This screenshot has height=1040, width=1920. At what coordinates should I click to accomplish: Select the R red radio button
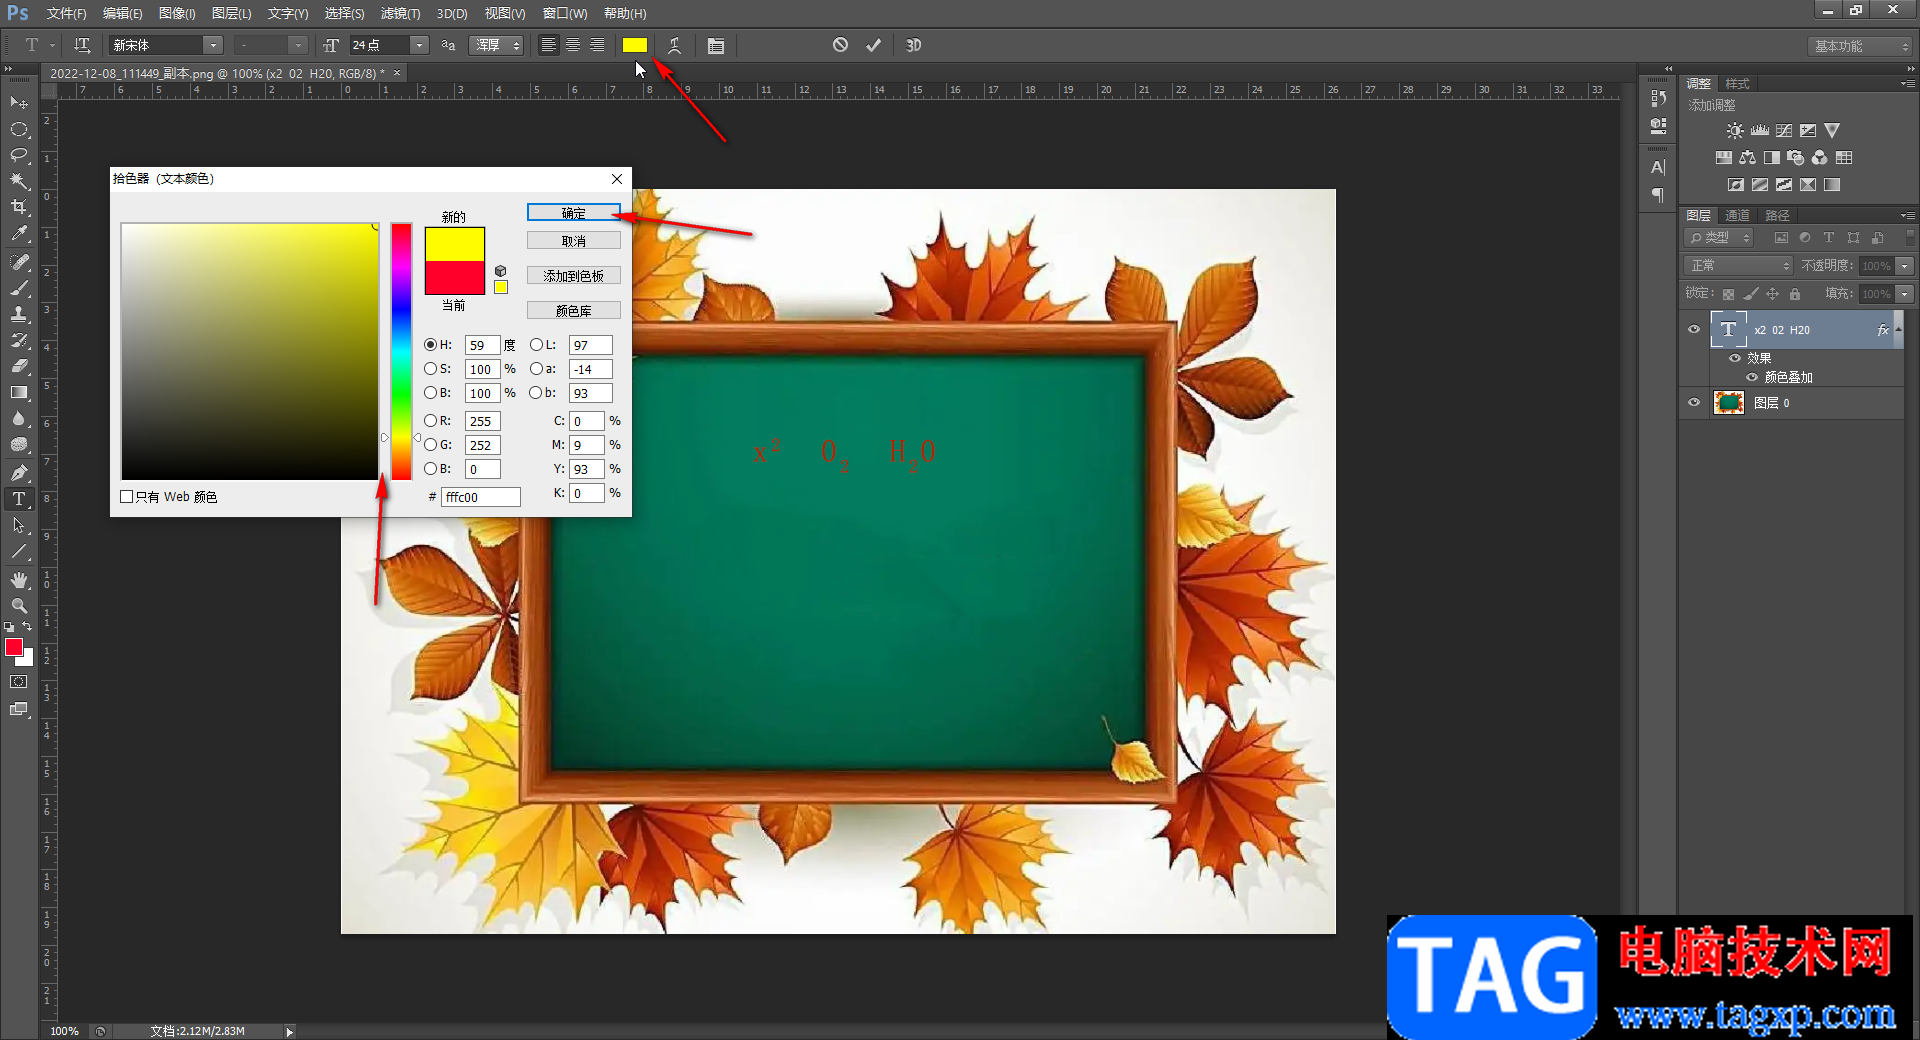pyautogui.click(x=430, y=421)
